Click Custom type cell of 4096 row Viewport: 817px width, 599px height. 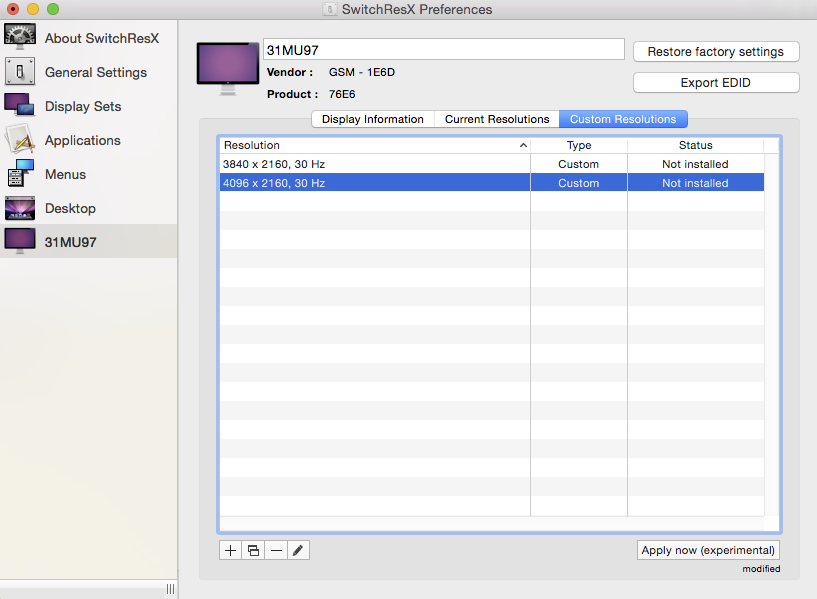(578, 183)
